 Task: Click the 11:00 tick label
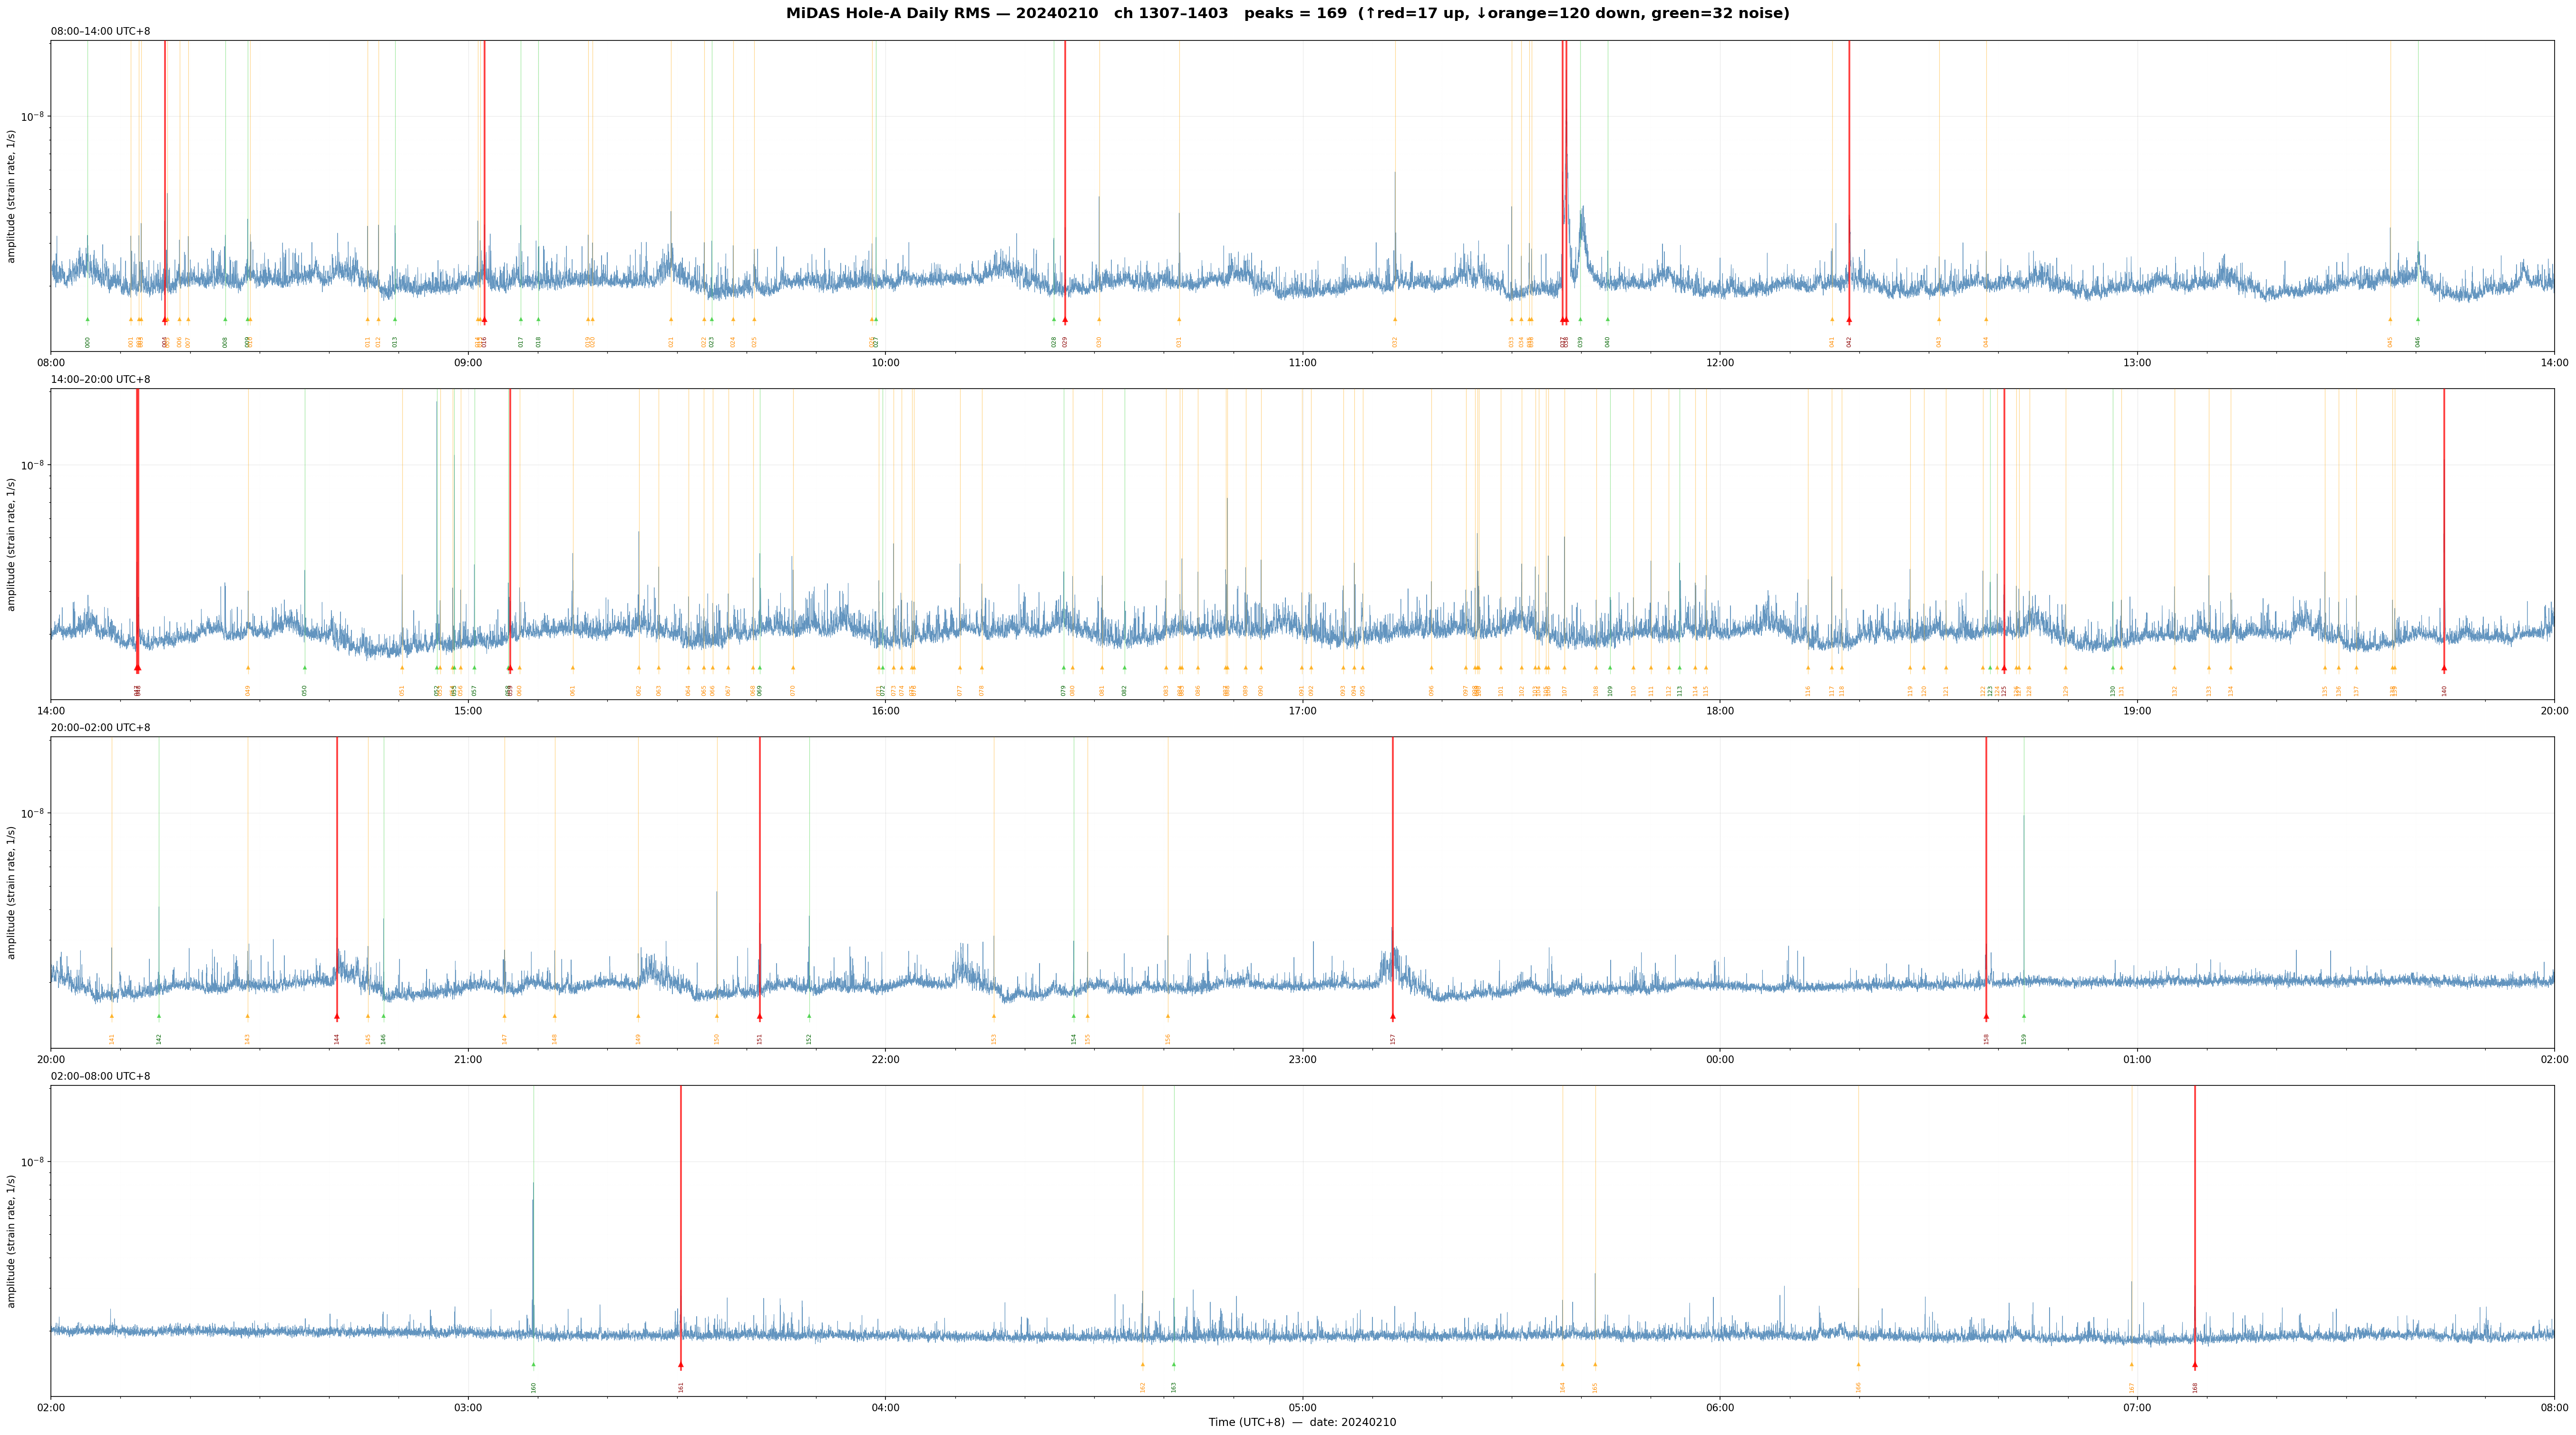pos(1303,363)
